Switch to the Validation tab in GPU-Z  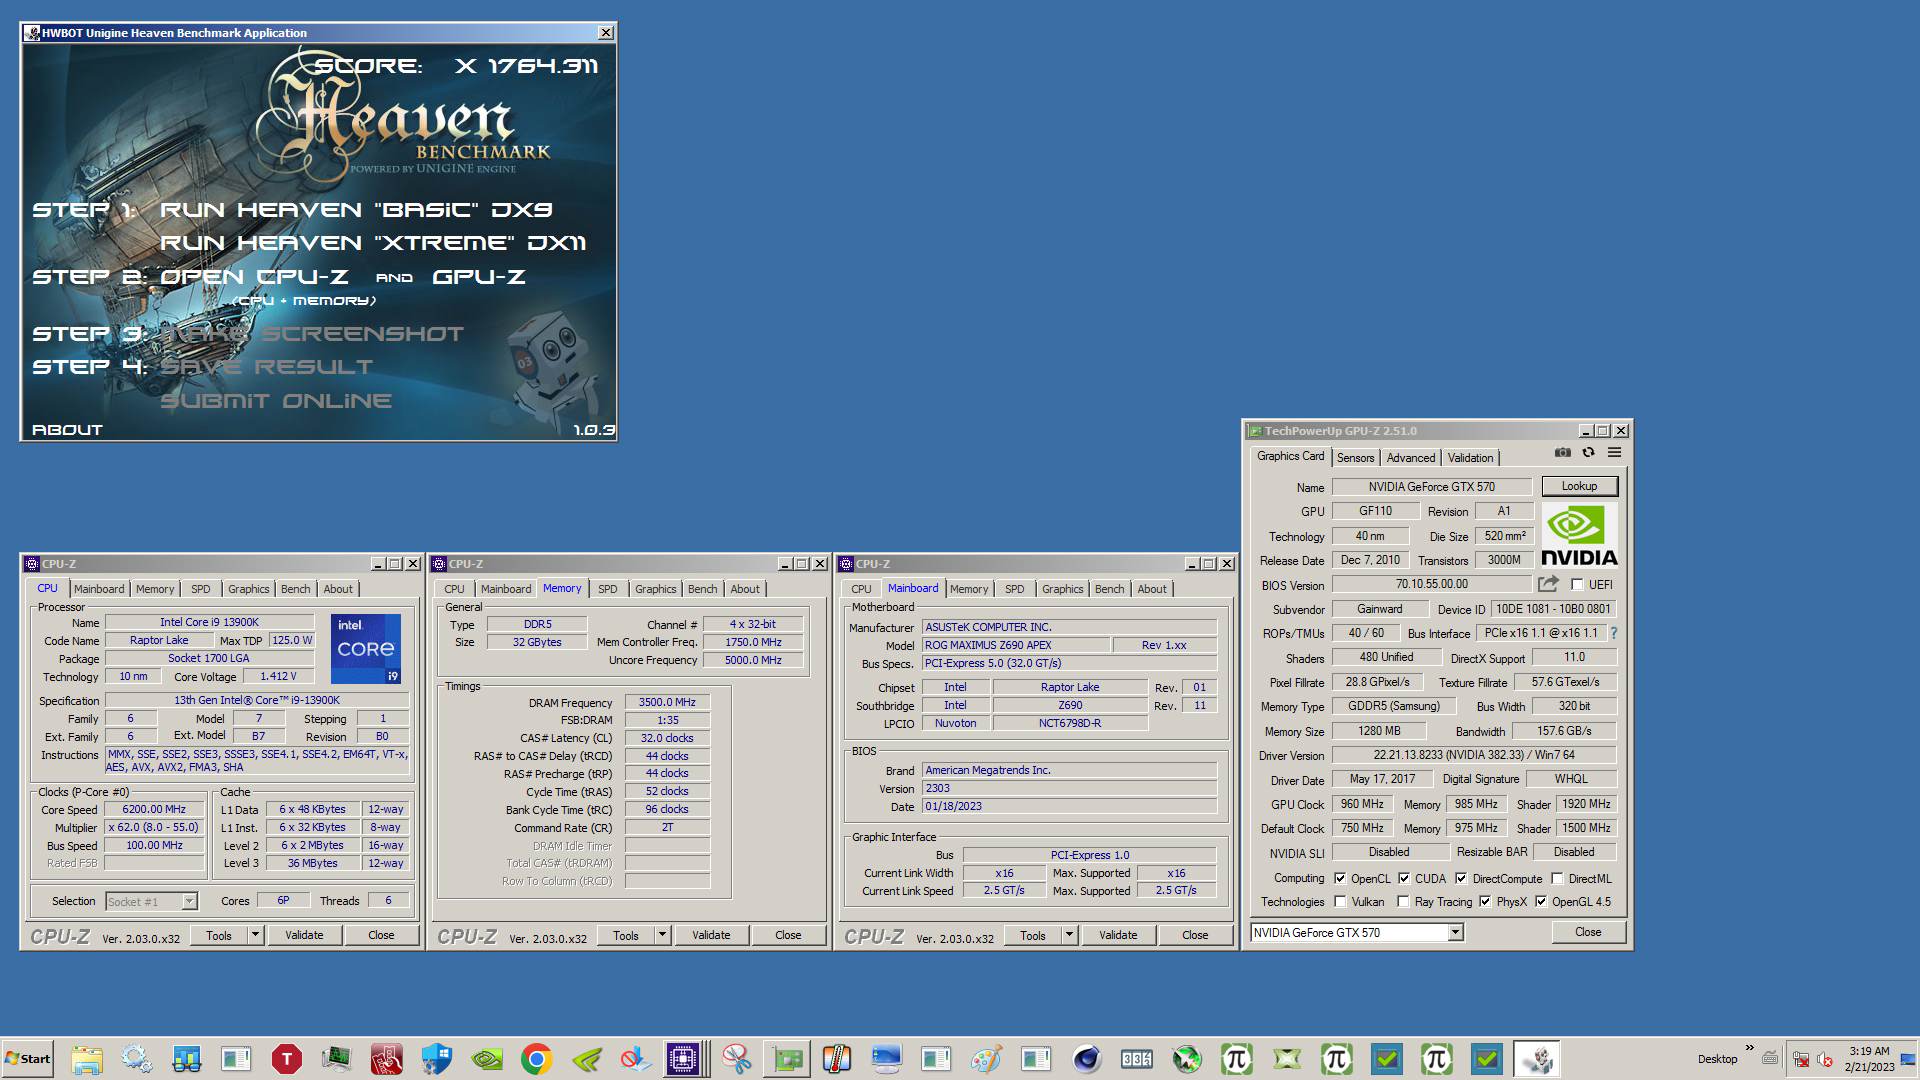point(1470,458)
